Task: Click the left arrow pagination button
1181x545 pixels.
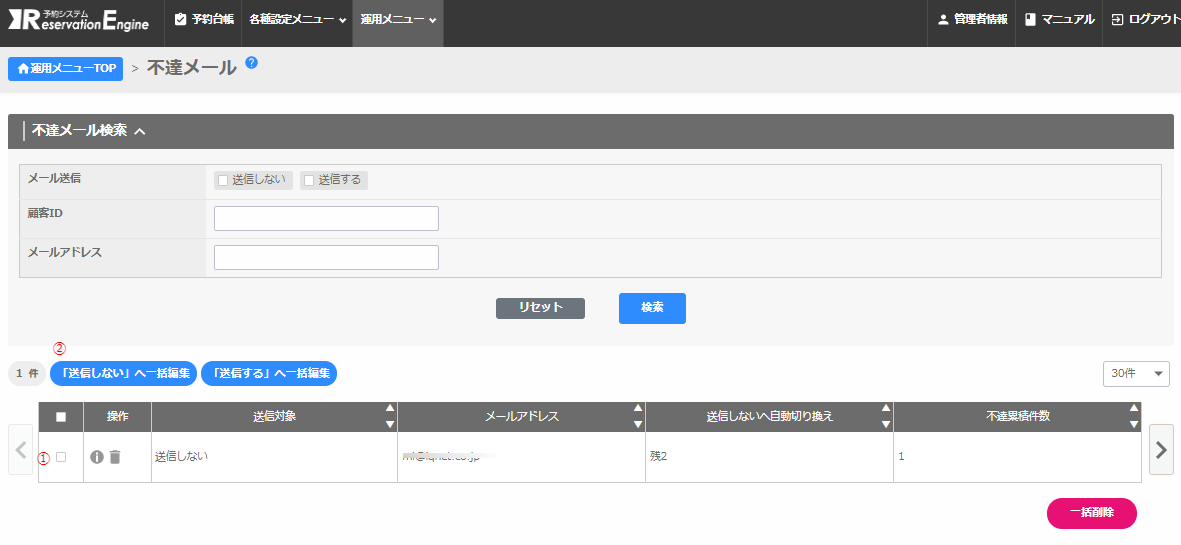Action: tap(21, 450)
